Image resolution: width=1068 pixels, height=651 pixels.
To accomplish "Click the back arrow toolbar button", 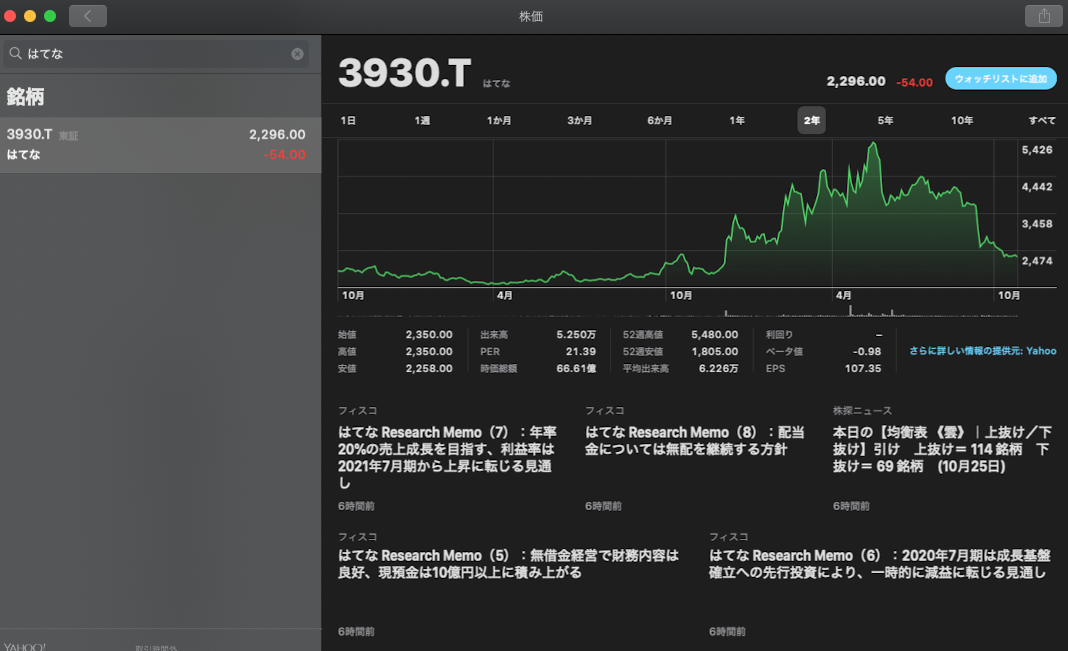I will coord(88,16).
